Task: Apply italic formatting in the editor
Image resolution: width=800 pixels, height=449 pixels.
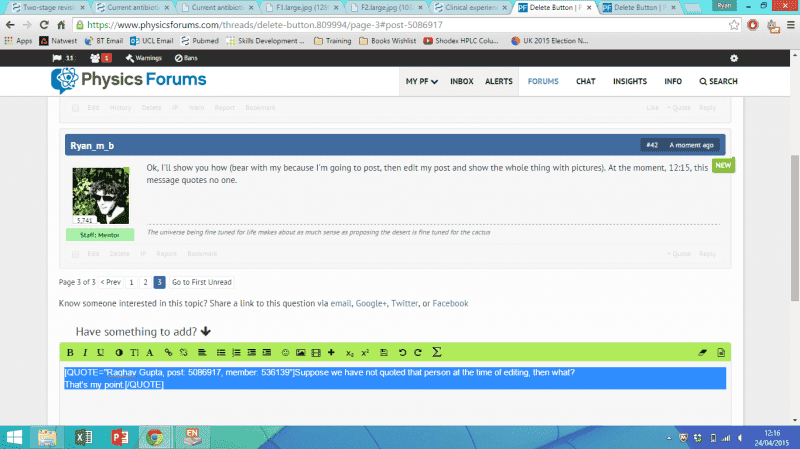Action: click(85, 353)
